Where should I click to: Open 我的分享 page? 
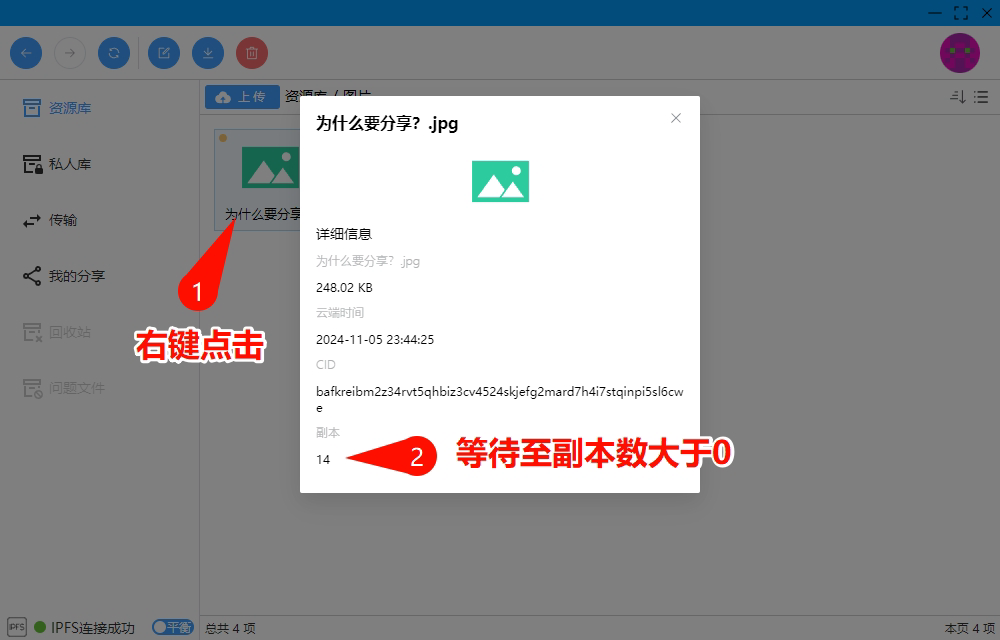64,276
